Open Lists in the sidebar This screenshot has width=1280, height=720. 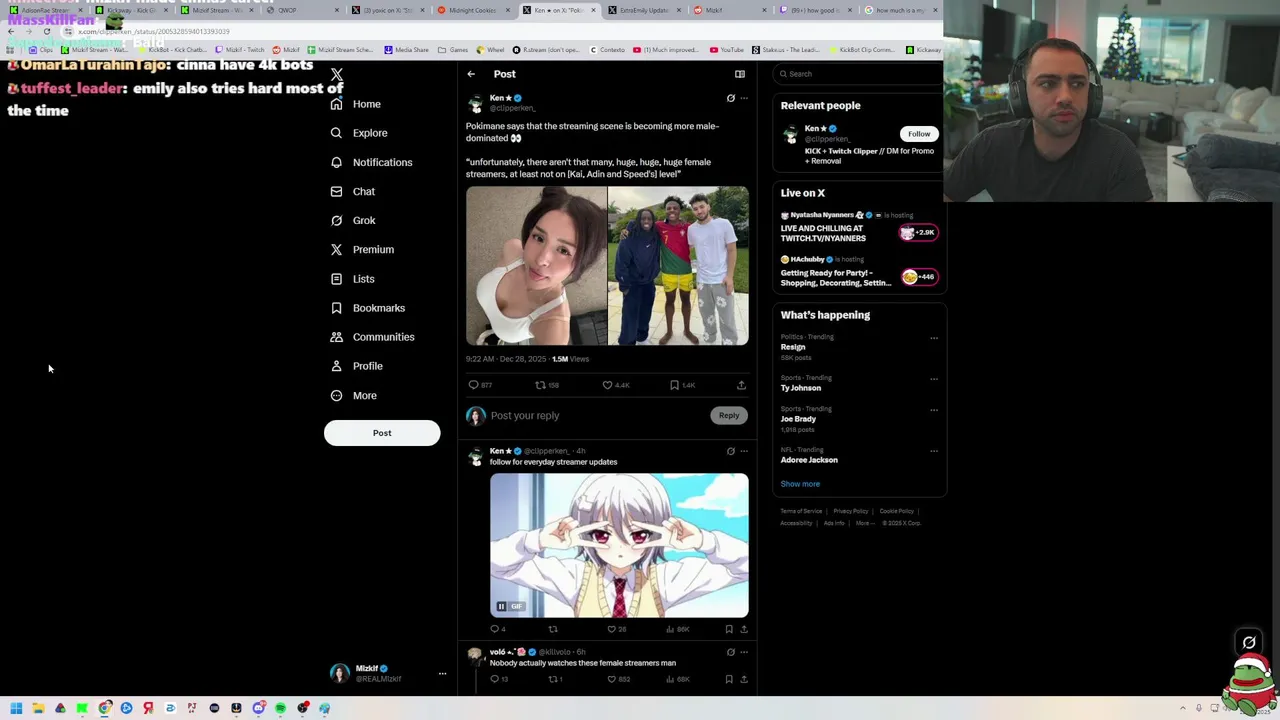click(352, 279)
